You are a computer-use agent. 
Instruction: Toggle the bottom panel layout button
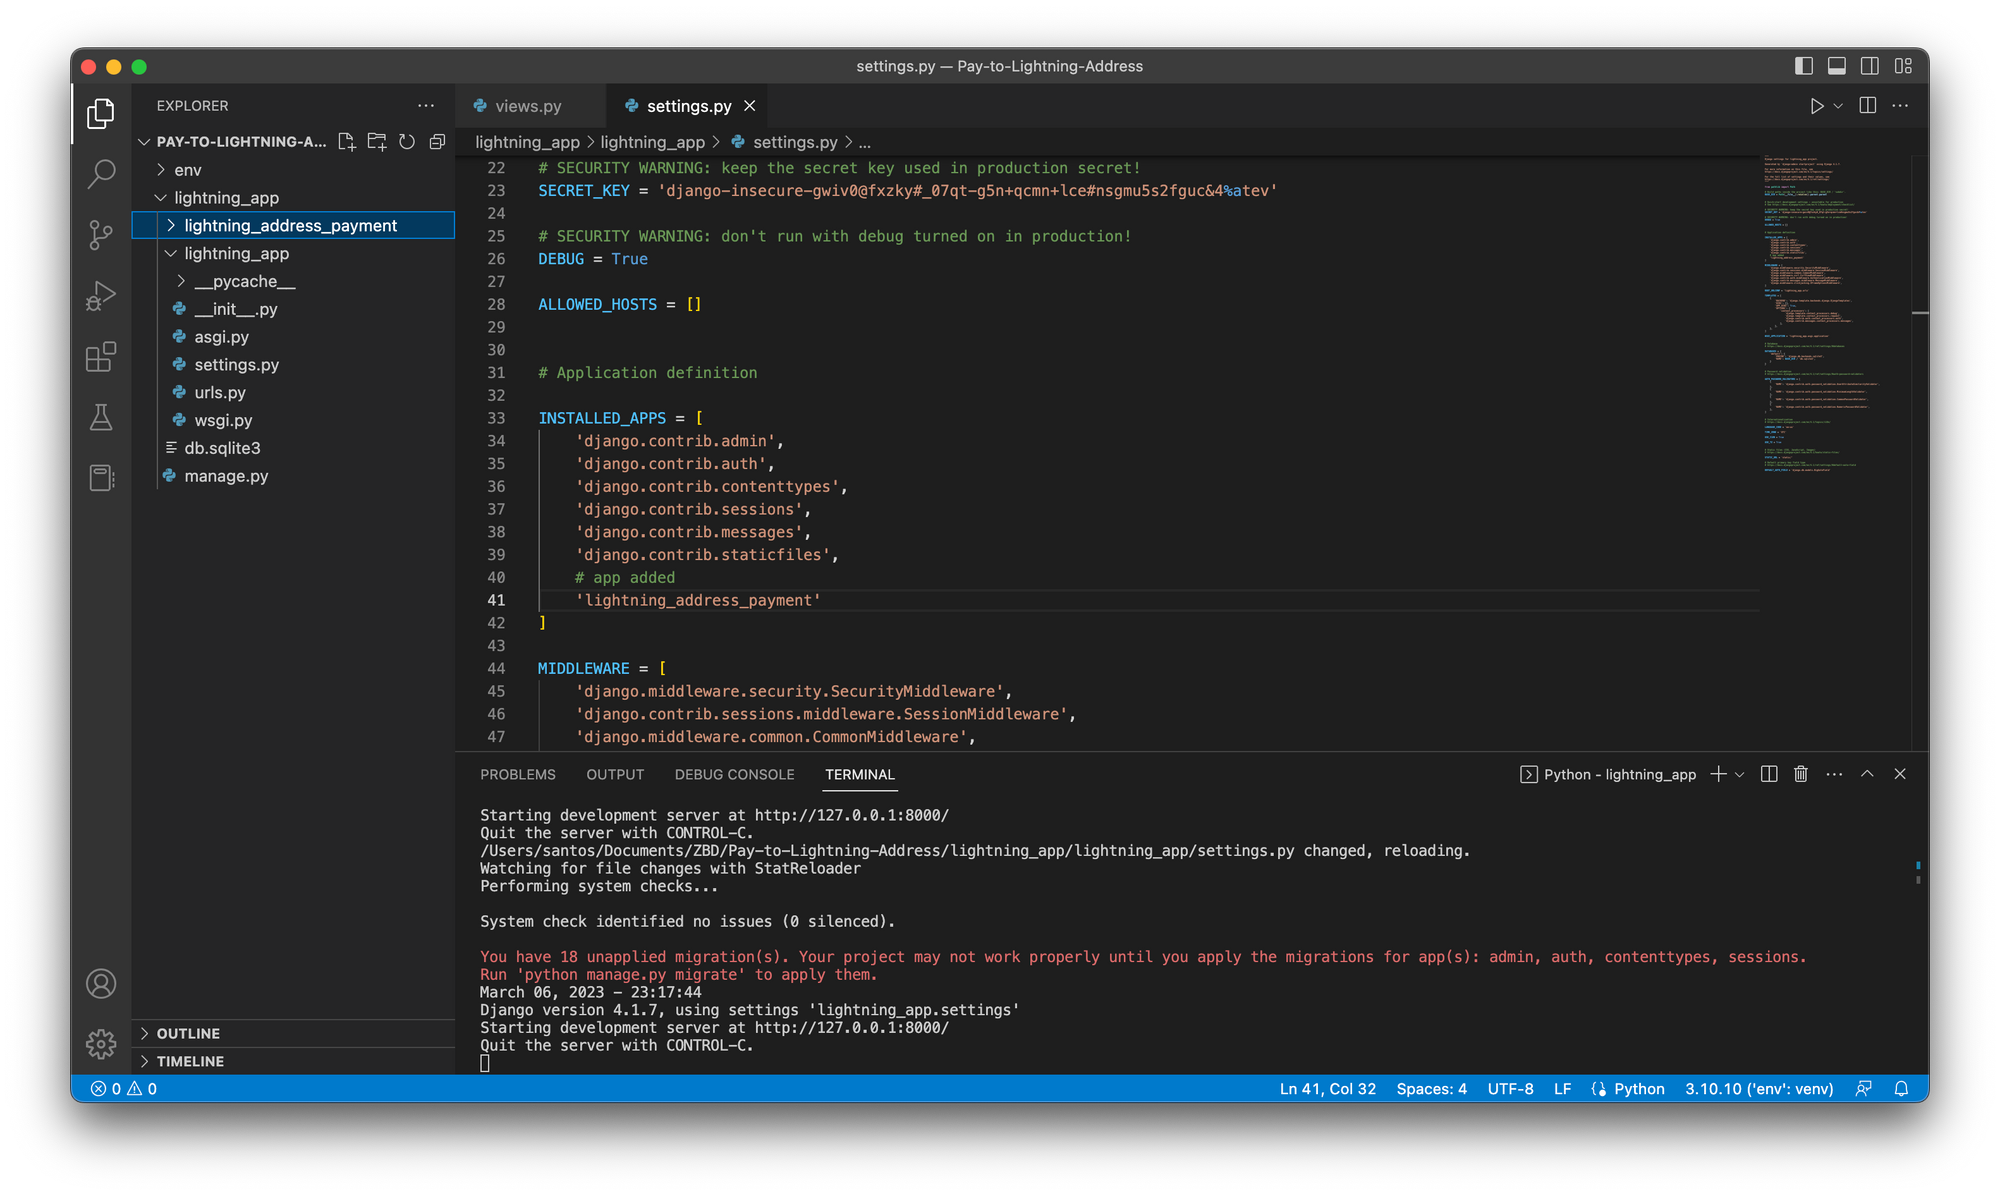[x=1837, y=66]
